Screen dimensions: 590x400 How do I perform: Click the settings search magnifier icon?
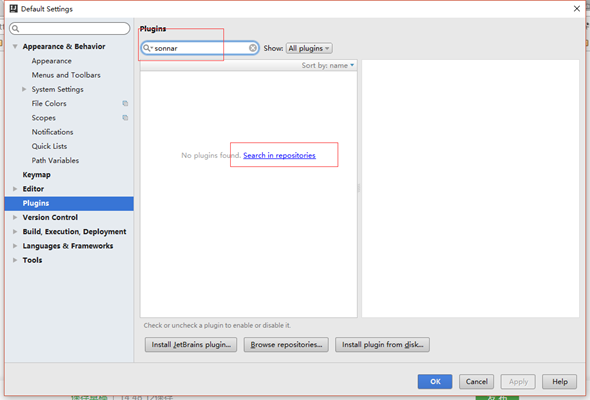pyautogui.click(x=15, y=29)
